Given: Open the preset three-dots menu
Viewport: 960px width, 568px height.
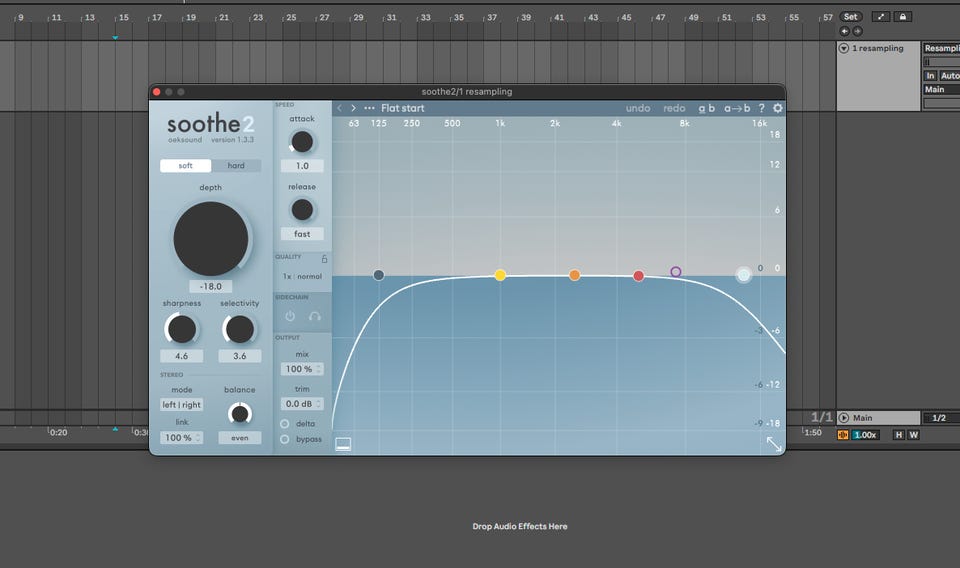Looking at the screenshot, I should pyautogui.click(x=369, y=108).
